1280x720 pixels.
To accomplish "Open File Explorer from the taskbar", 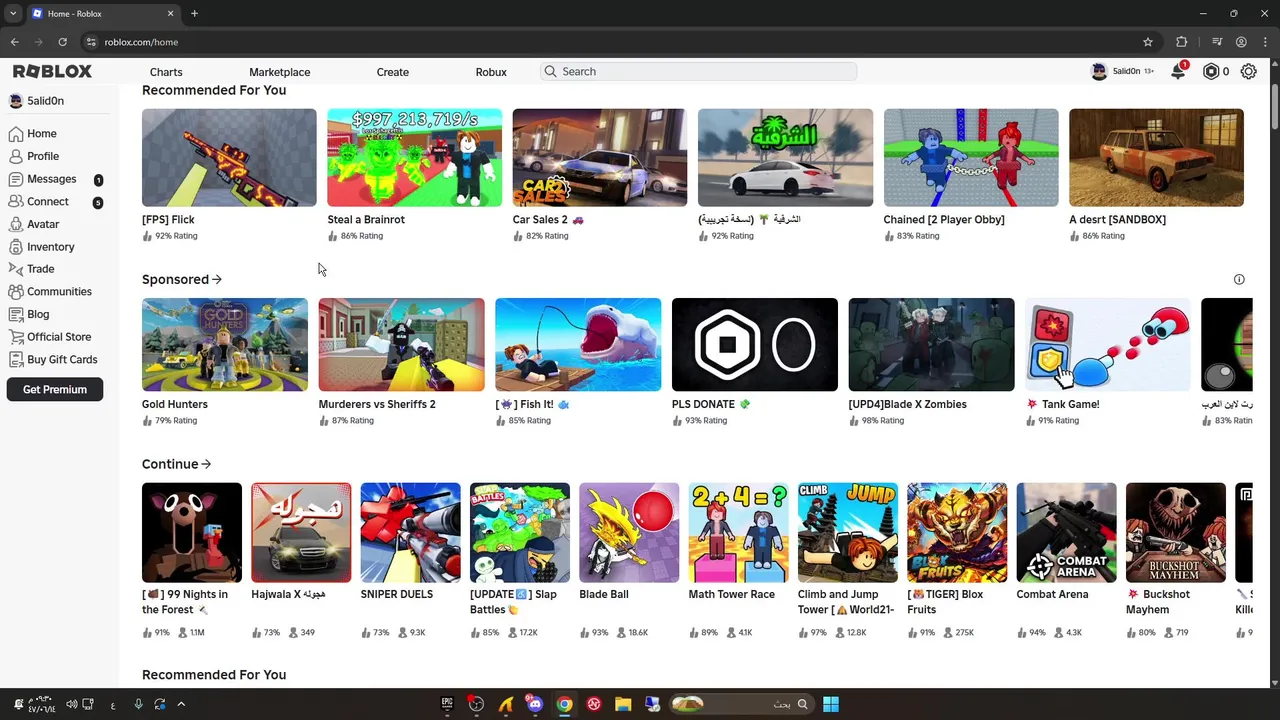I will click(x=623, y=704).
